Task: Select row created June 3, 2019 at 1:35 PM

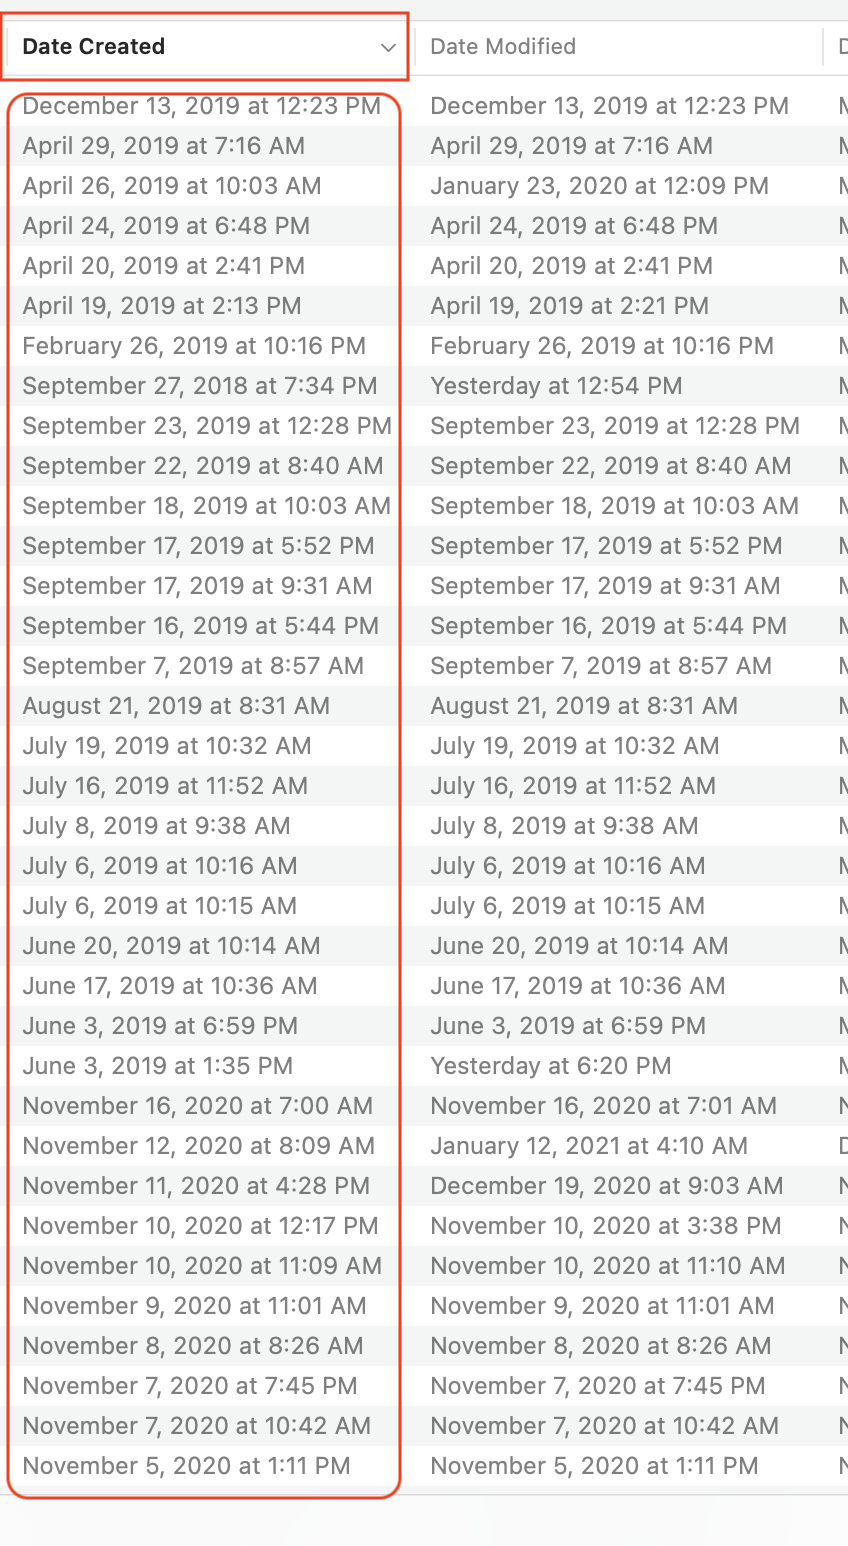Action: point(157,1066)
